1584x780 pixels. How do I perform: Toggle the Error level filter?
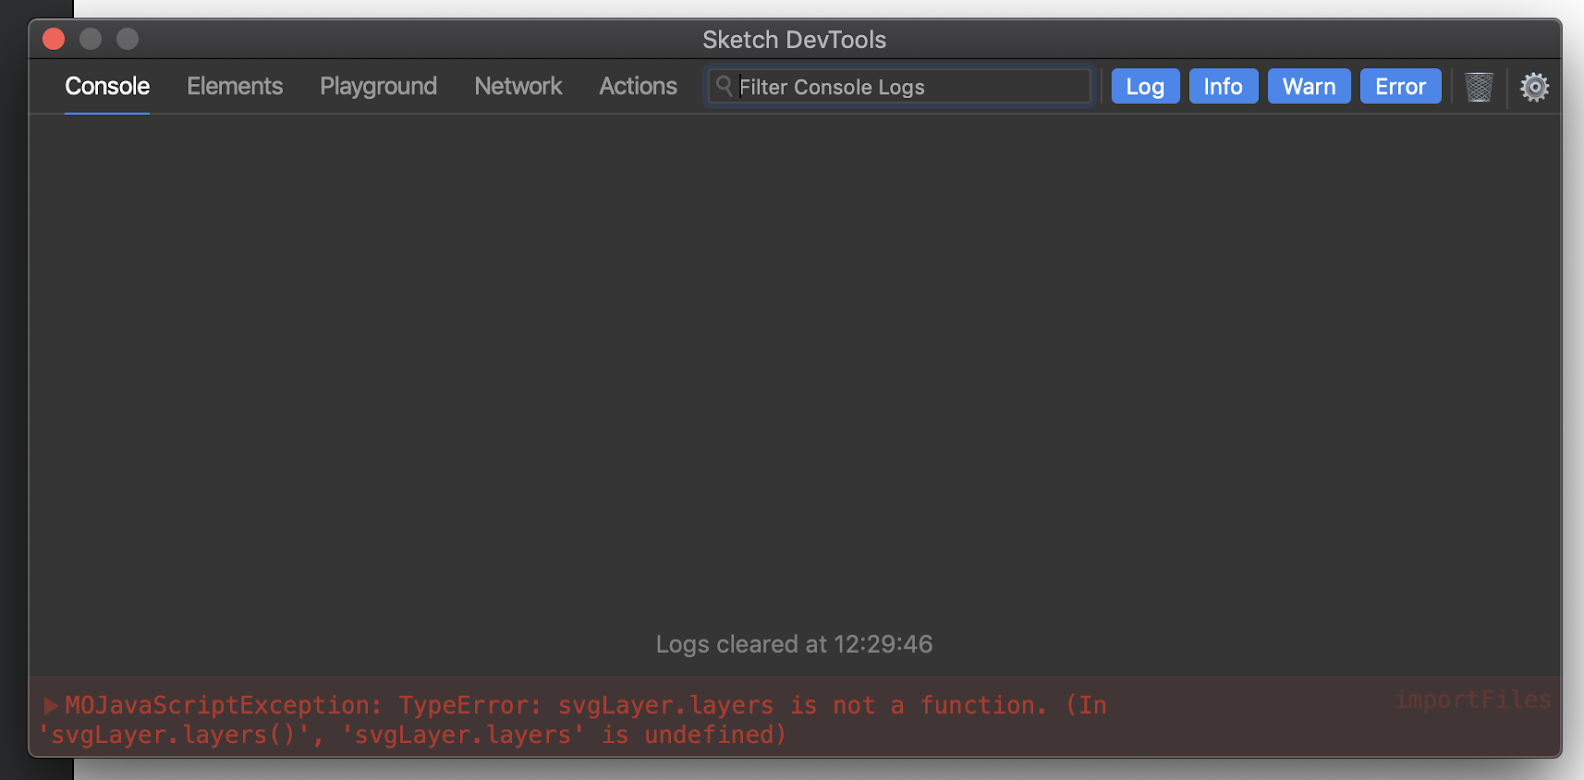(x=1400, y=86)
